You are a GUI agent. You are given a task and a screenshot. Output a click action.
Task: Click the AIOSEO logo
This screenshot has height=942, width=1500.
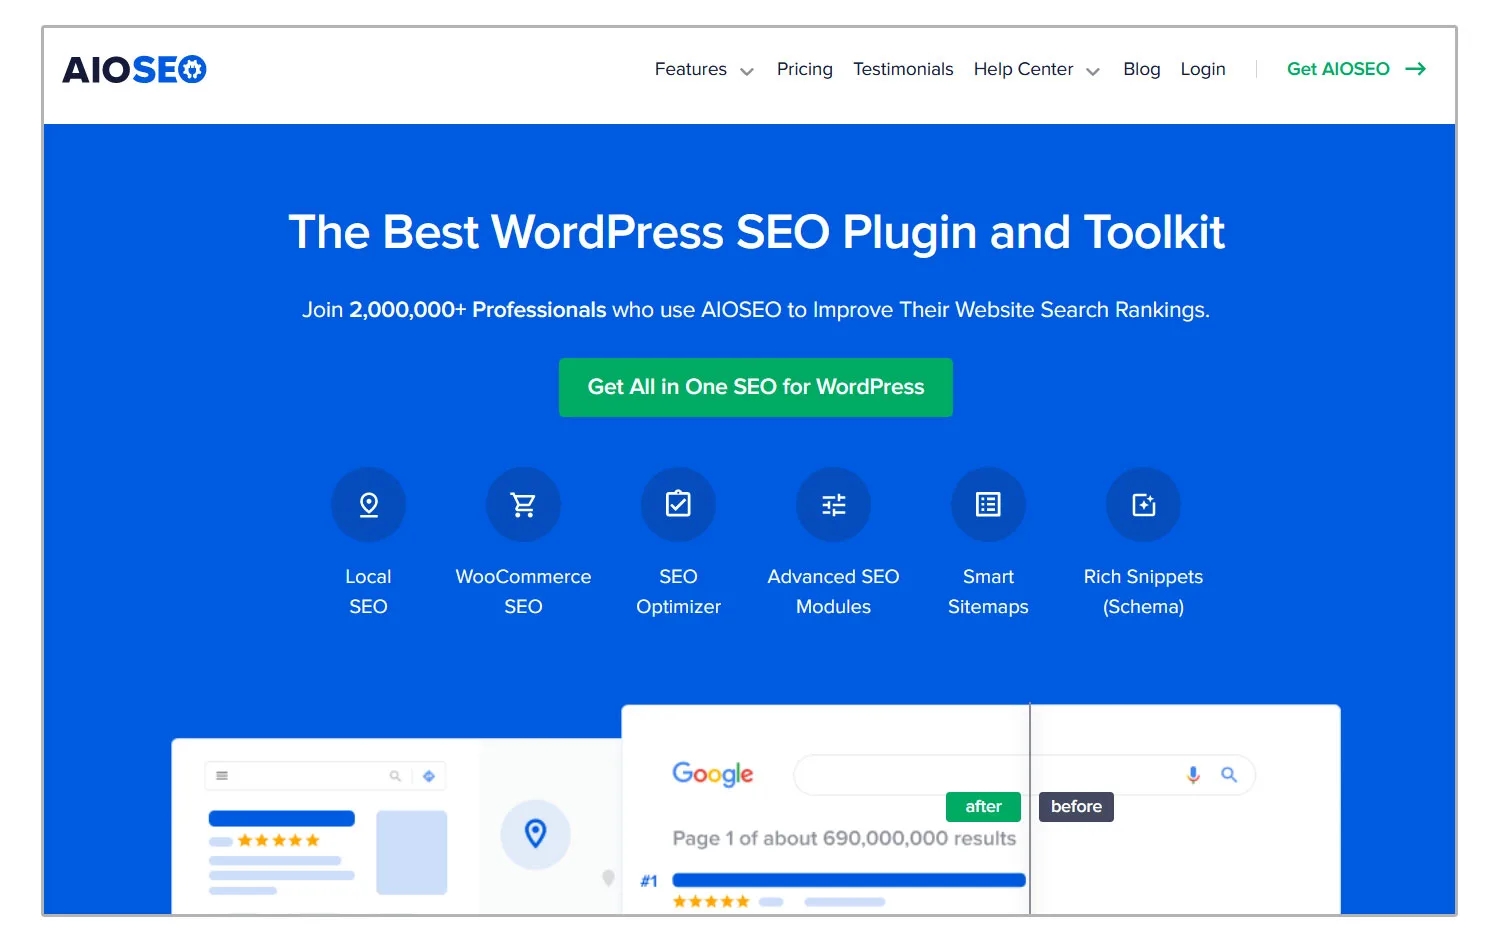(134, 69)
